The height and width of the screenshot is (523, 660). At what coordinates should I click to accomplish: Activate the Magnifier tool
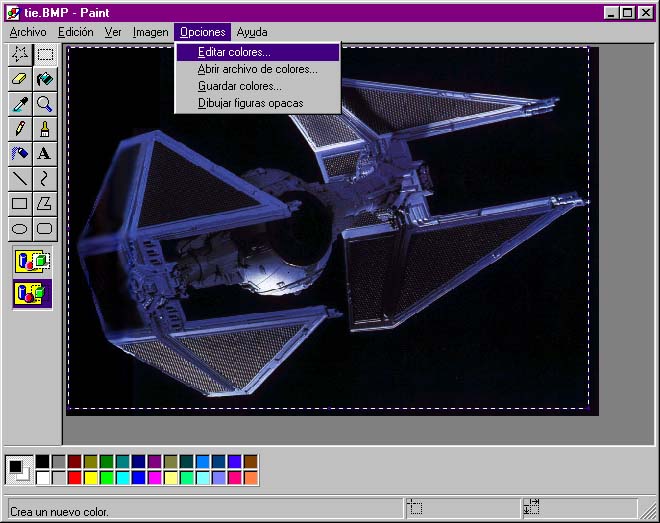coord(45,104)
